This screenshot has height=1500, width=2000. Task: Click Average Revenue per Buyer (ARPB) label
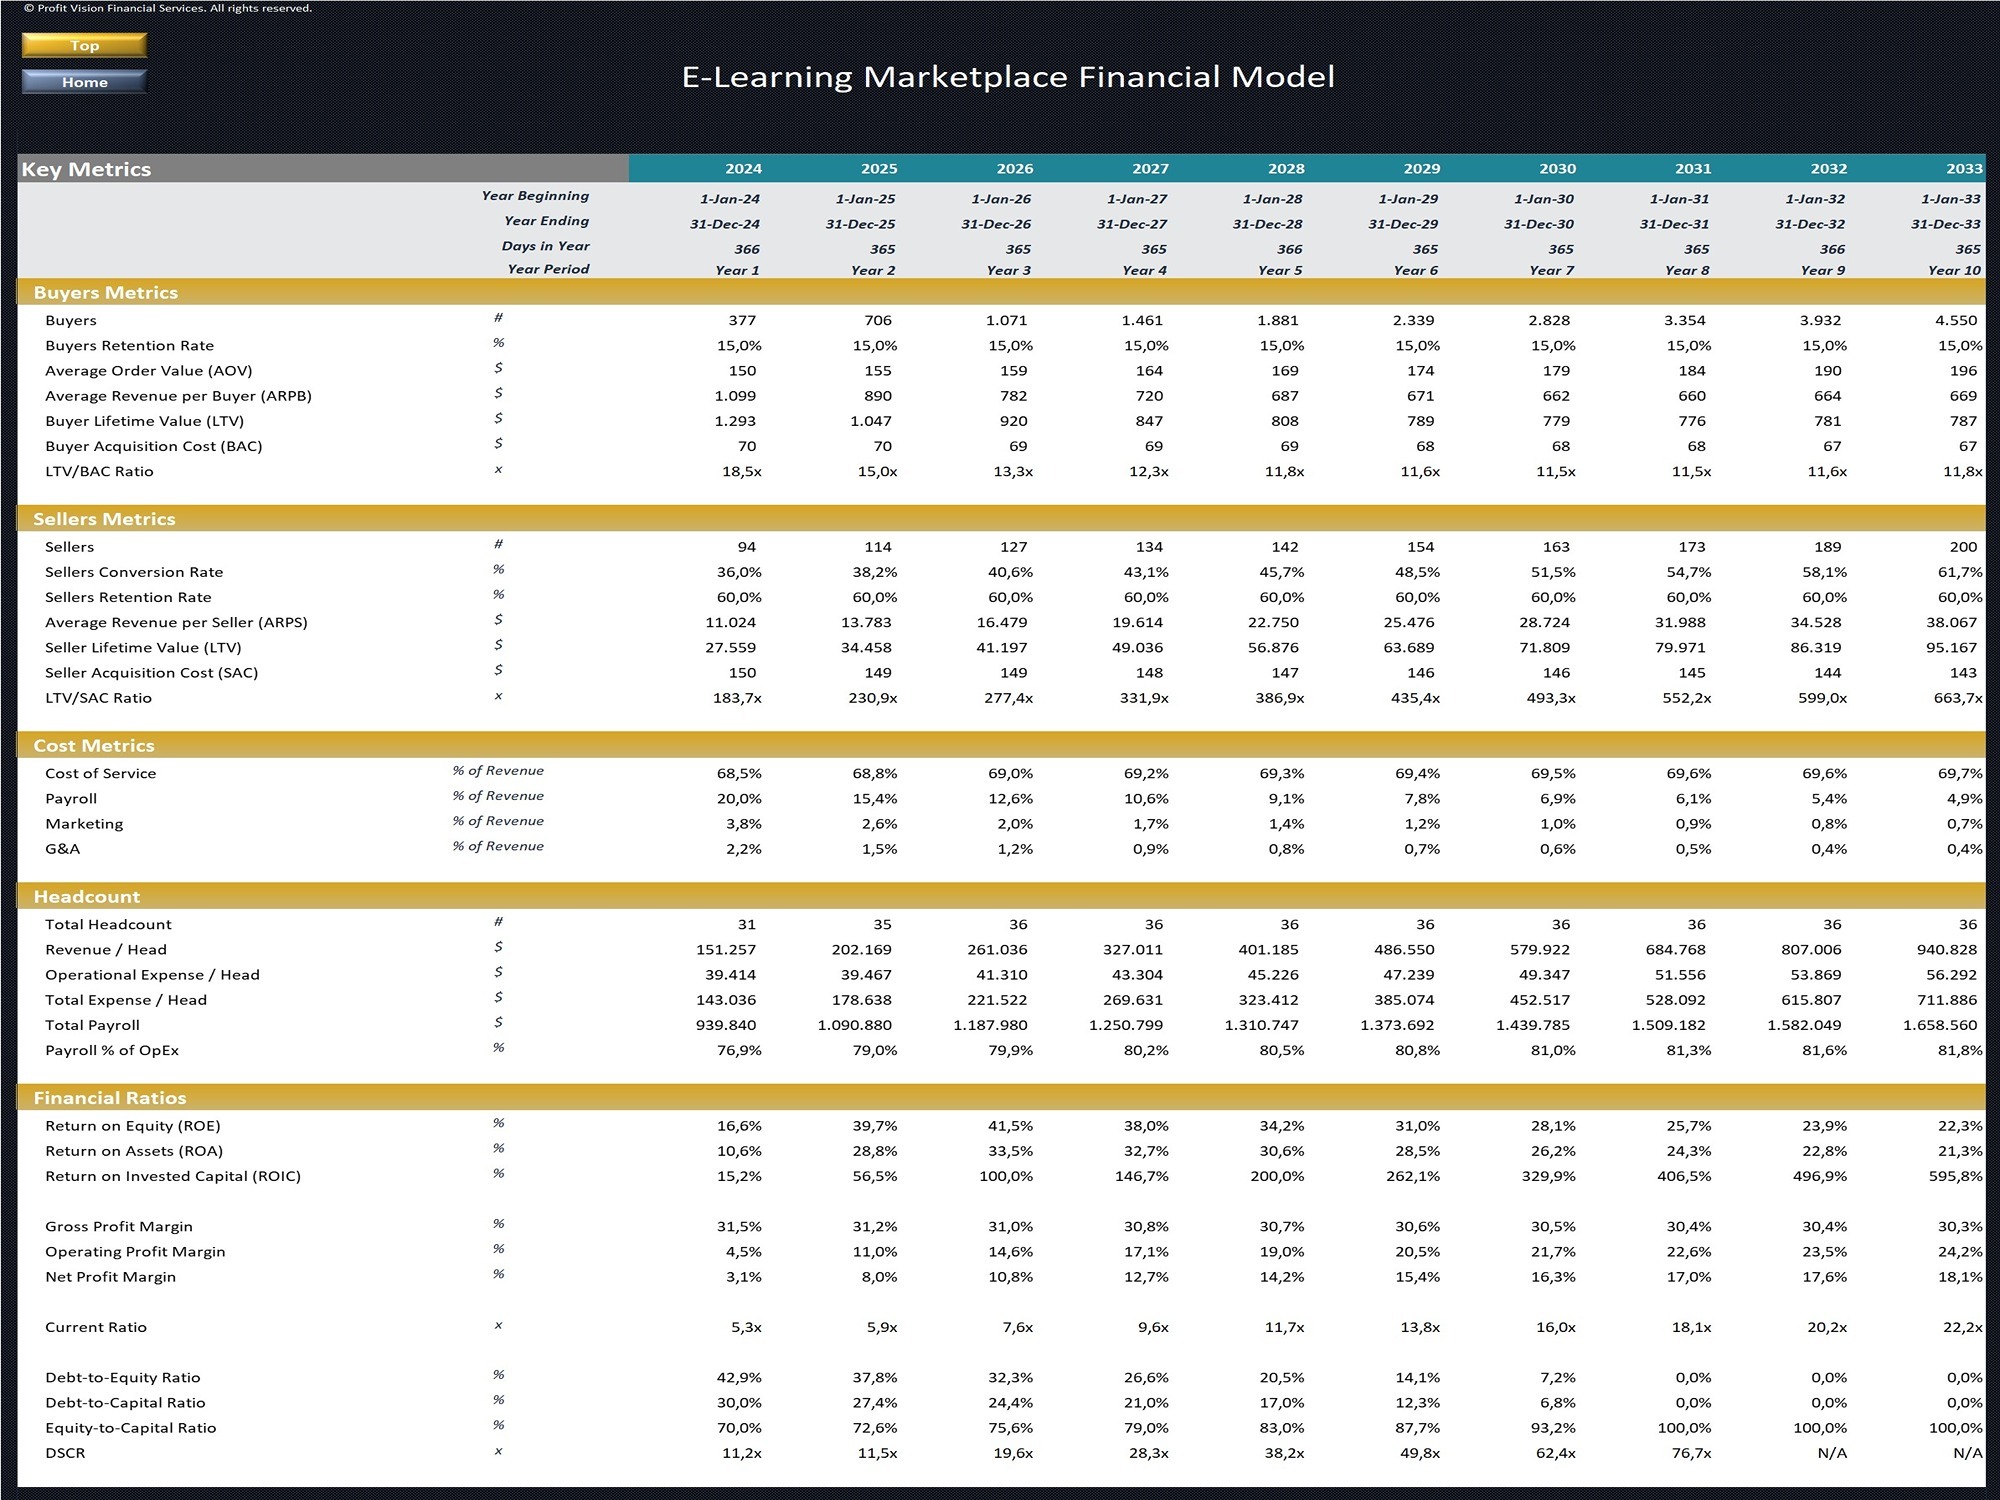pyautogui.click(x=178, y=396)
